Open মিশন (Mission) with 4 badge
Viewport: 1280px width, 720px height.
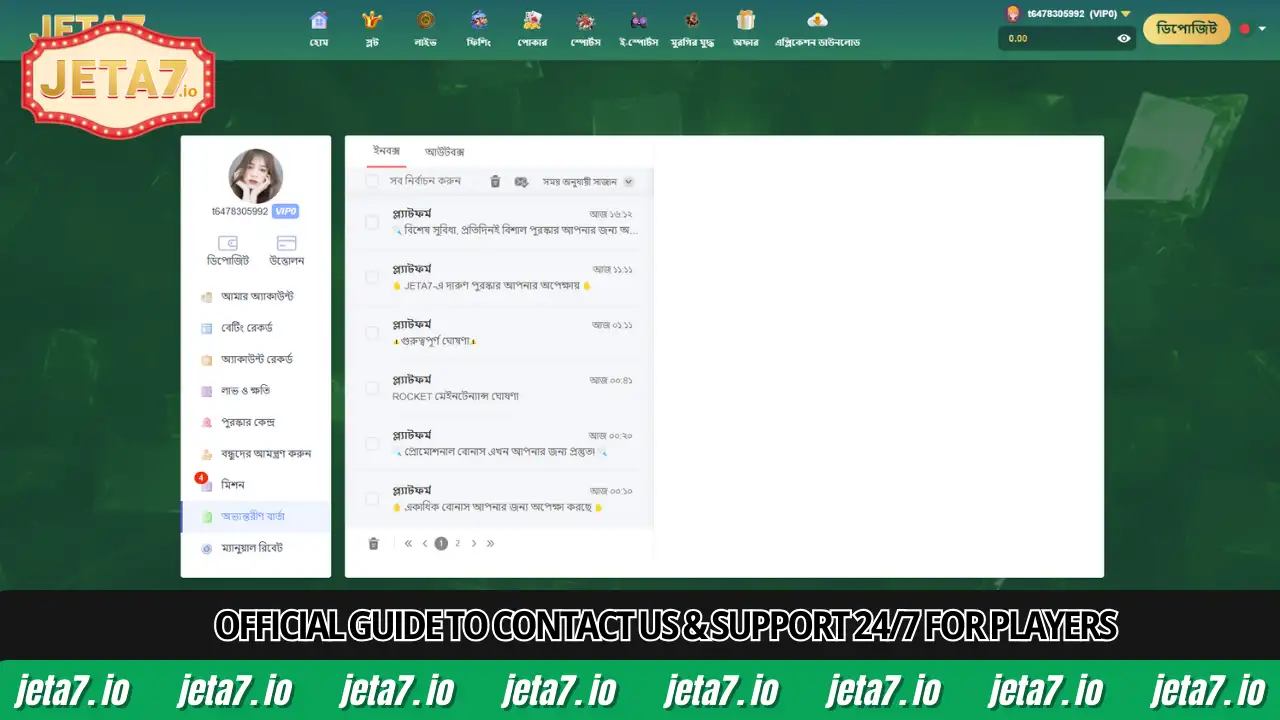(256, 485)
